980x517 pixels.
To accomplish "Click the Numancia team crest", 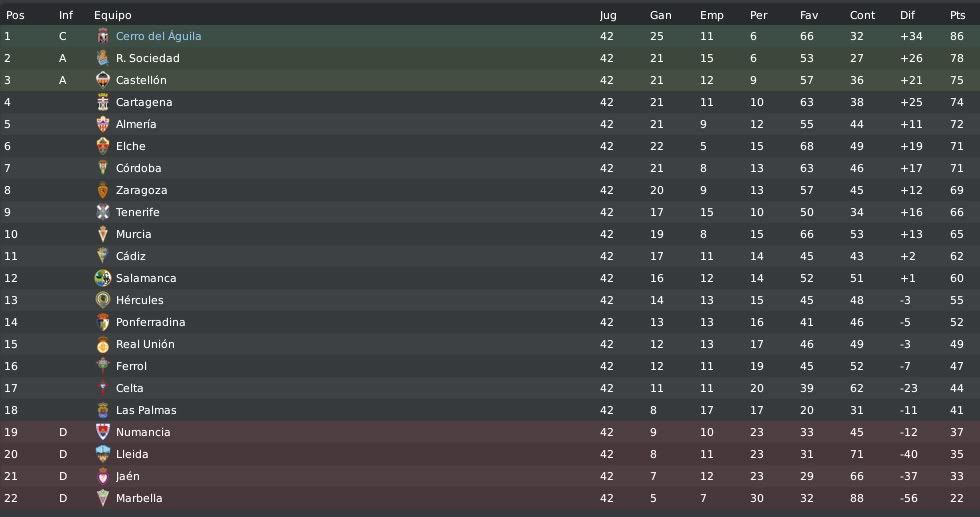I will (102, 432).
